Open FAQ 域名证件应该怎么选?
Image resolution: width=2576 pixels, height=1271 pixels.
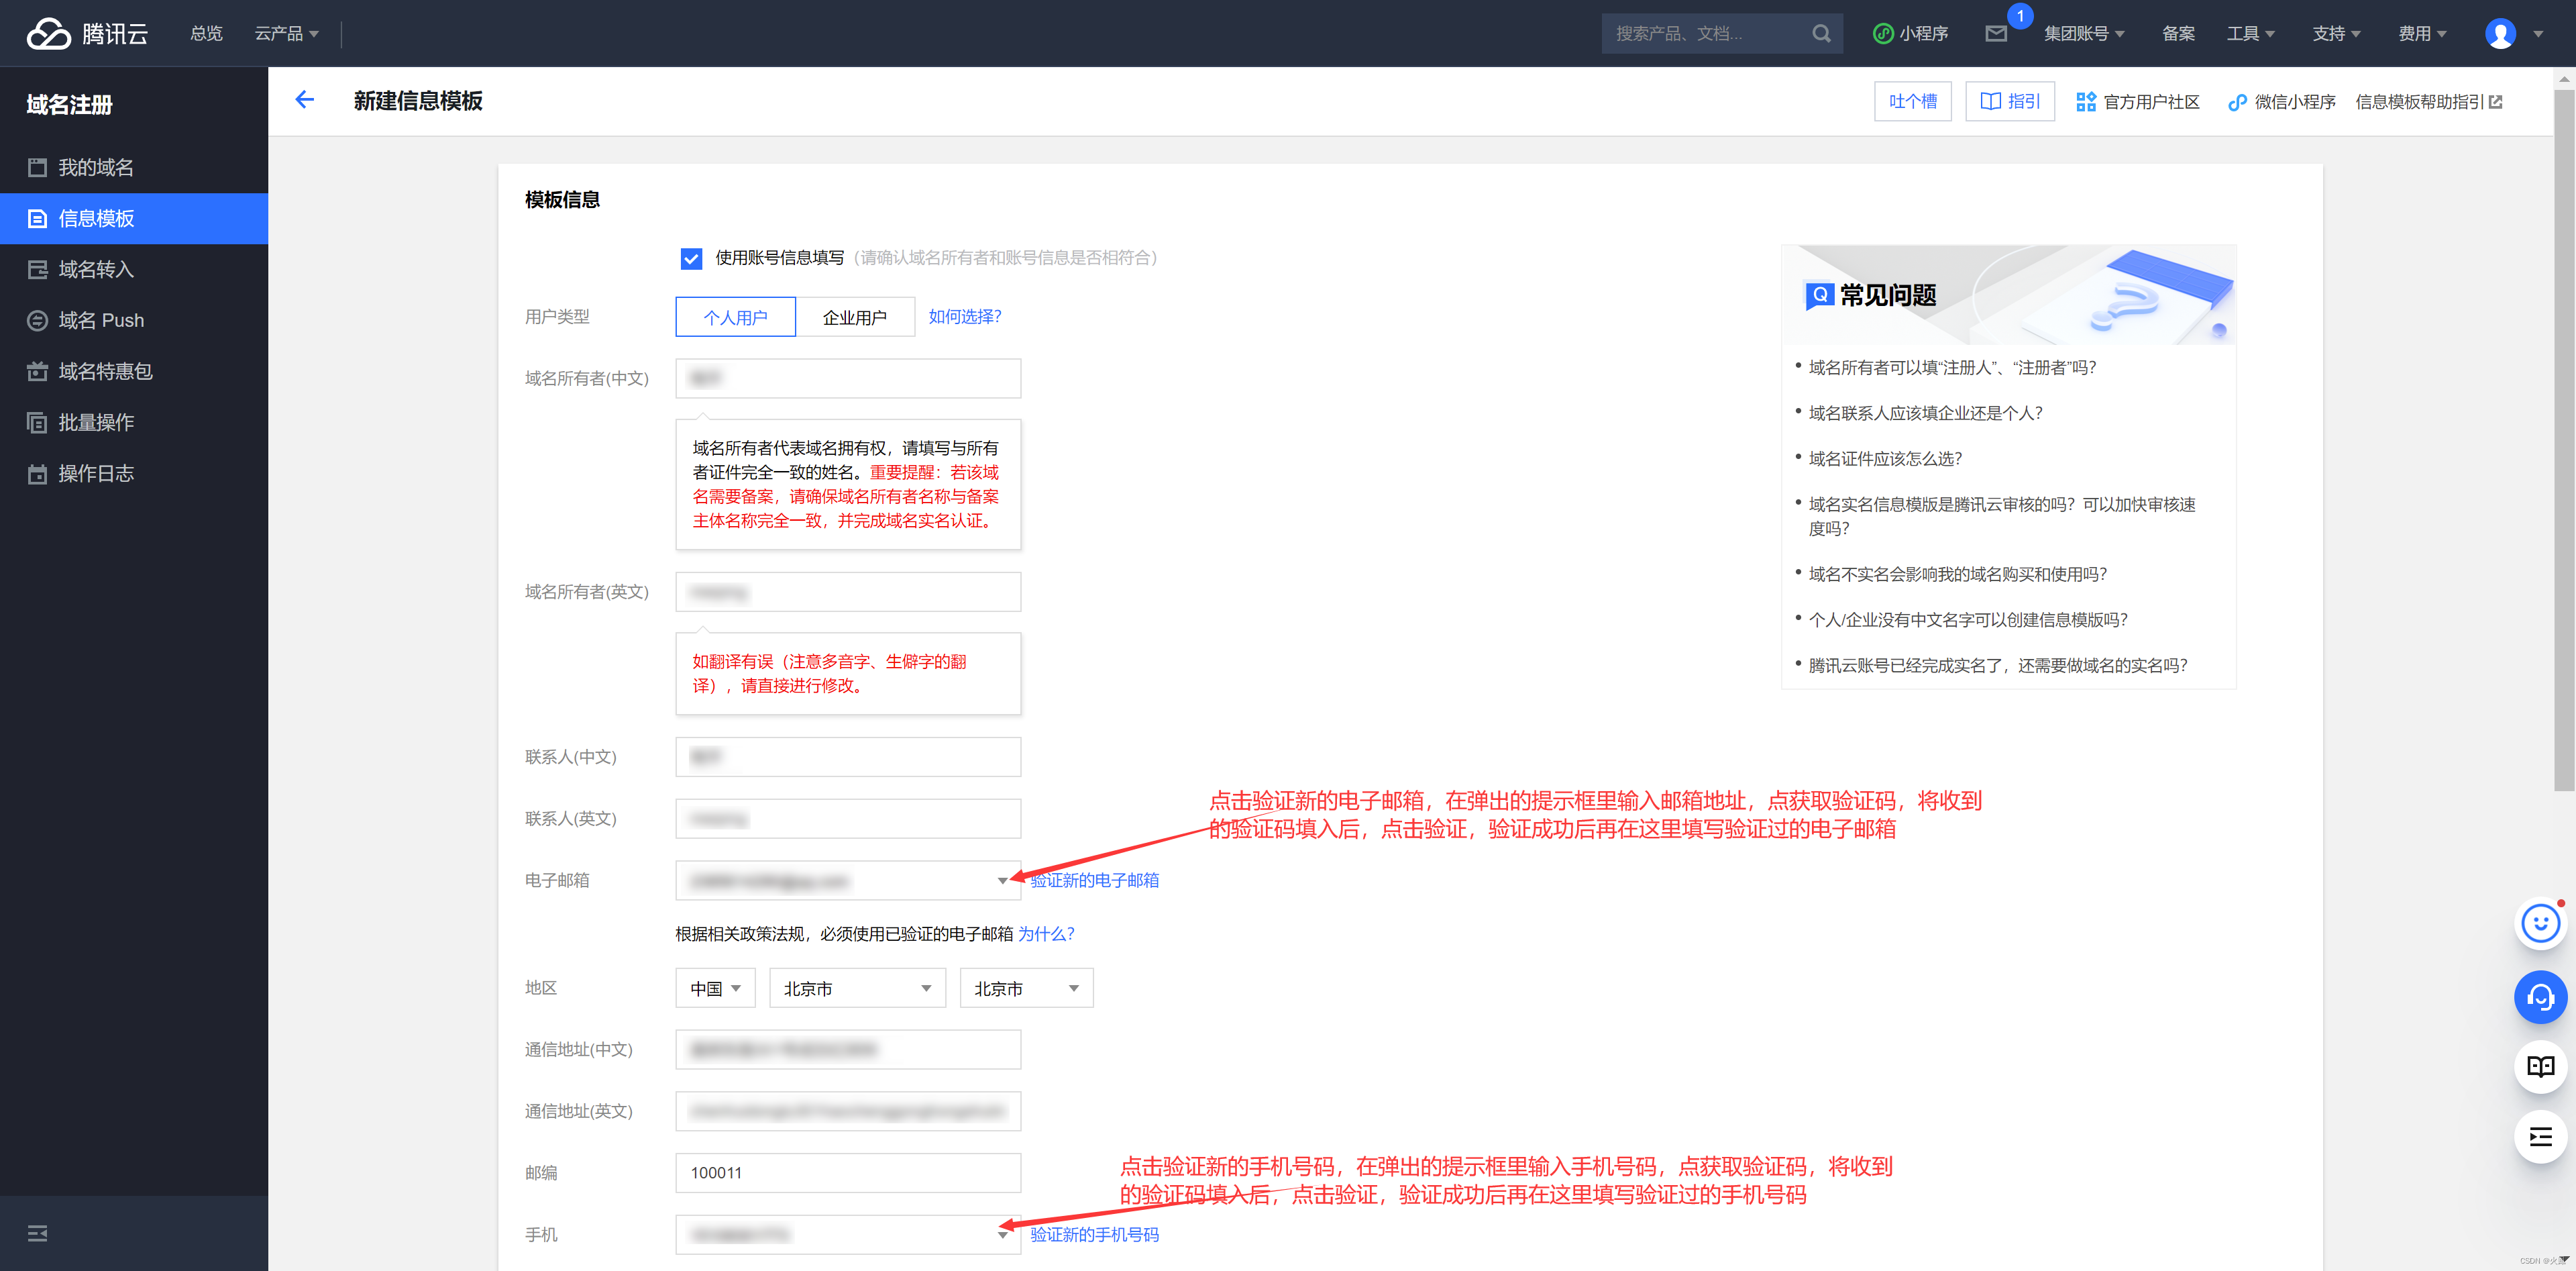tap(1885, 458)
